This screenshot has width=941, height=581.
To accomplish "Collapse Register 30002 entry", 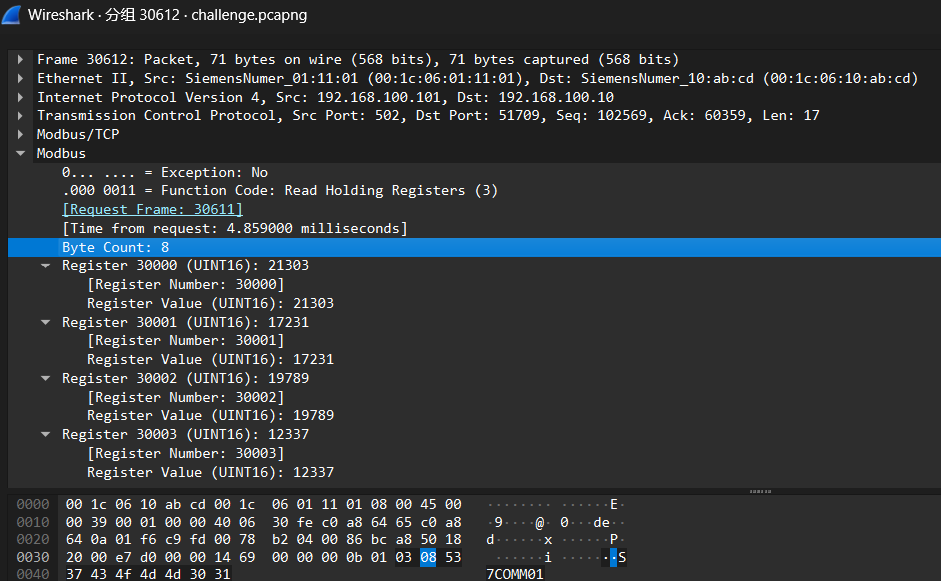I will [x=46, y=378].
